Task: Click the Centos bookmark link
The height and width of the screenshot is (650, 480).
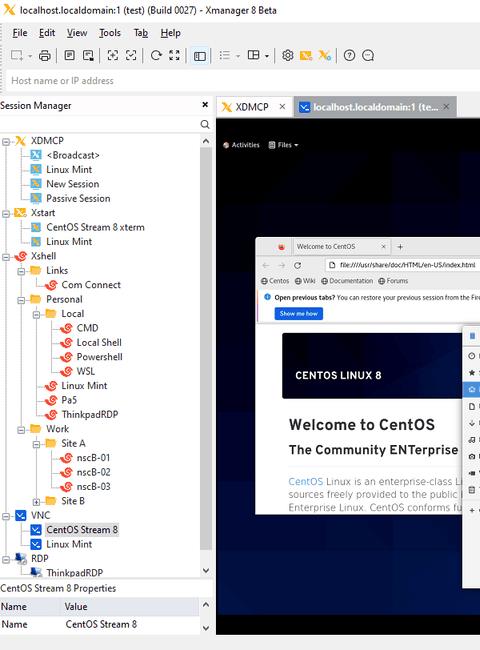Action: 275,281
